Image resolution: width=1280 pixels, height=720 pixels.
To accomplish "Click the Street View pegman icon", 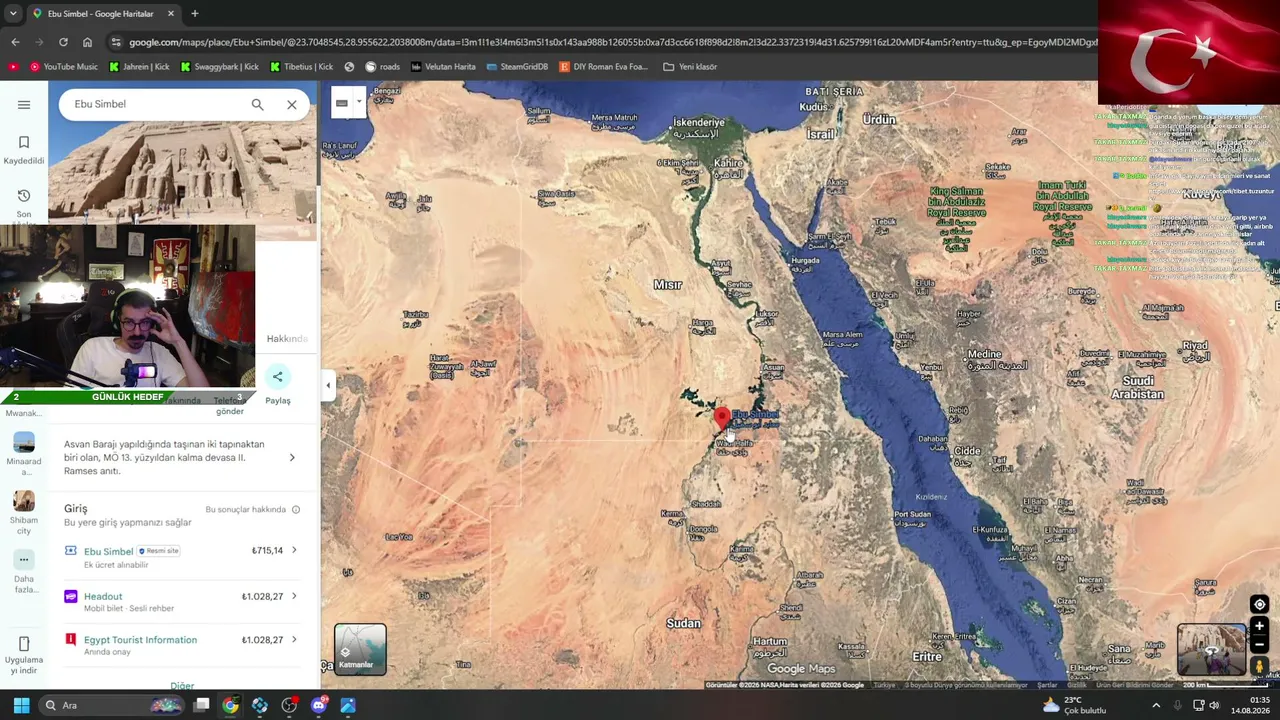I will (1259, 665).
